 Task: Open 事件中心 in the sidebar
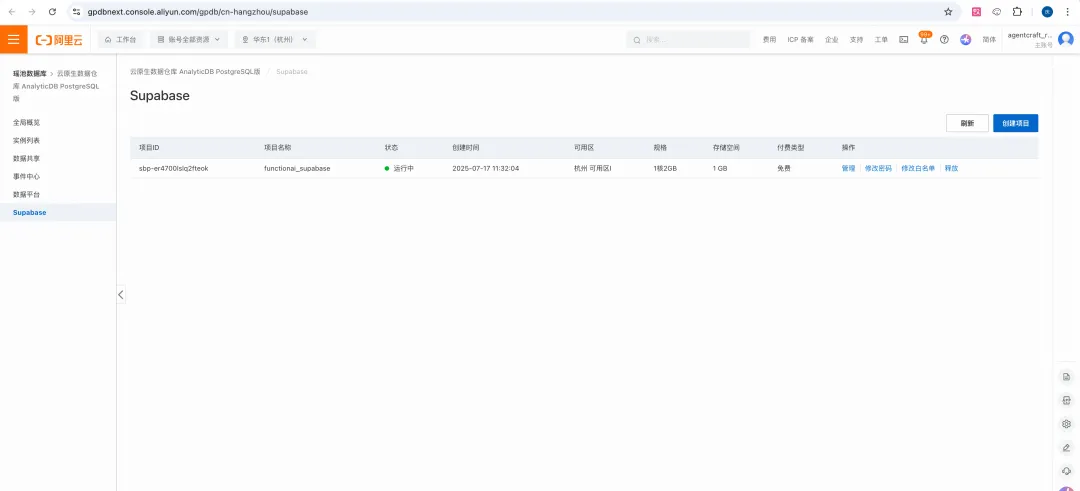[26, 176]
